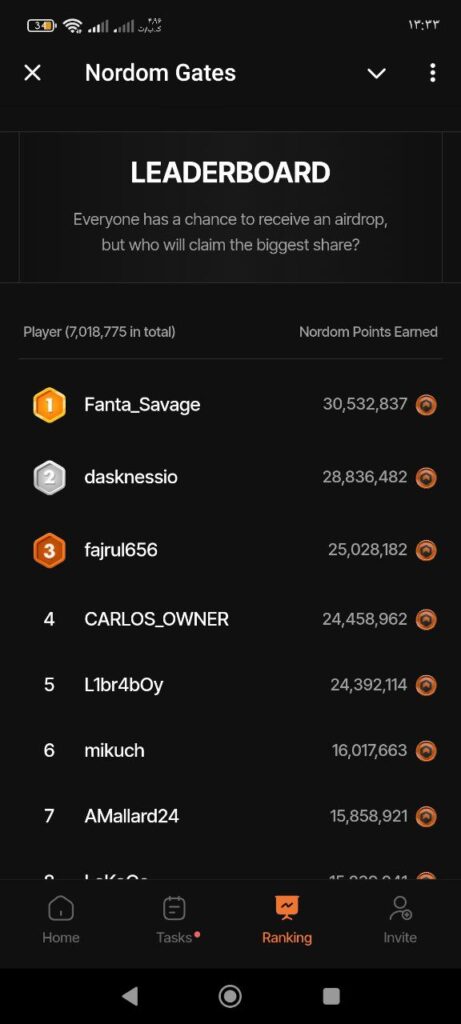Screen dimensions: 461x1024
Task: Tap the Player total count header
Action: click(x=99, y=332)
